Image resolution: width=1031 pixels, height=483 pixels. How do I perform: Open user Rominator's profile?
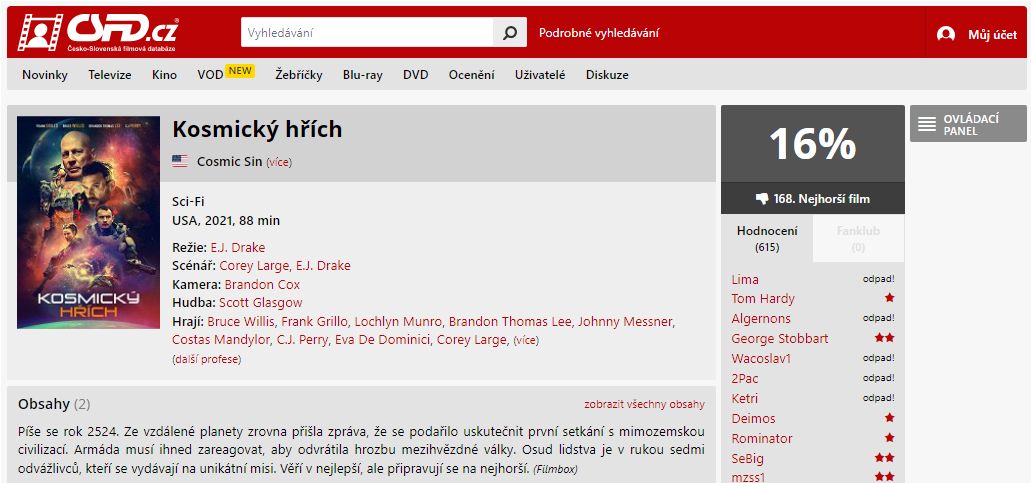tap(762, 438)
